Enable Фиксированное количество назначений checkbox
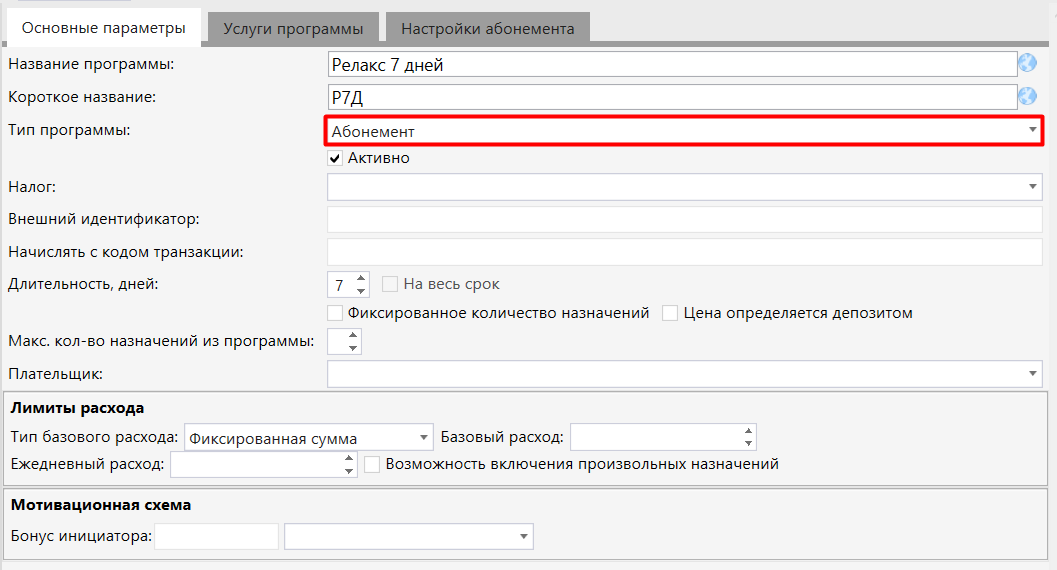 click(336, 313)
